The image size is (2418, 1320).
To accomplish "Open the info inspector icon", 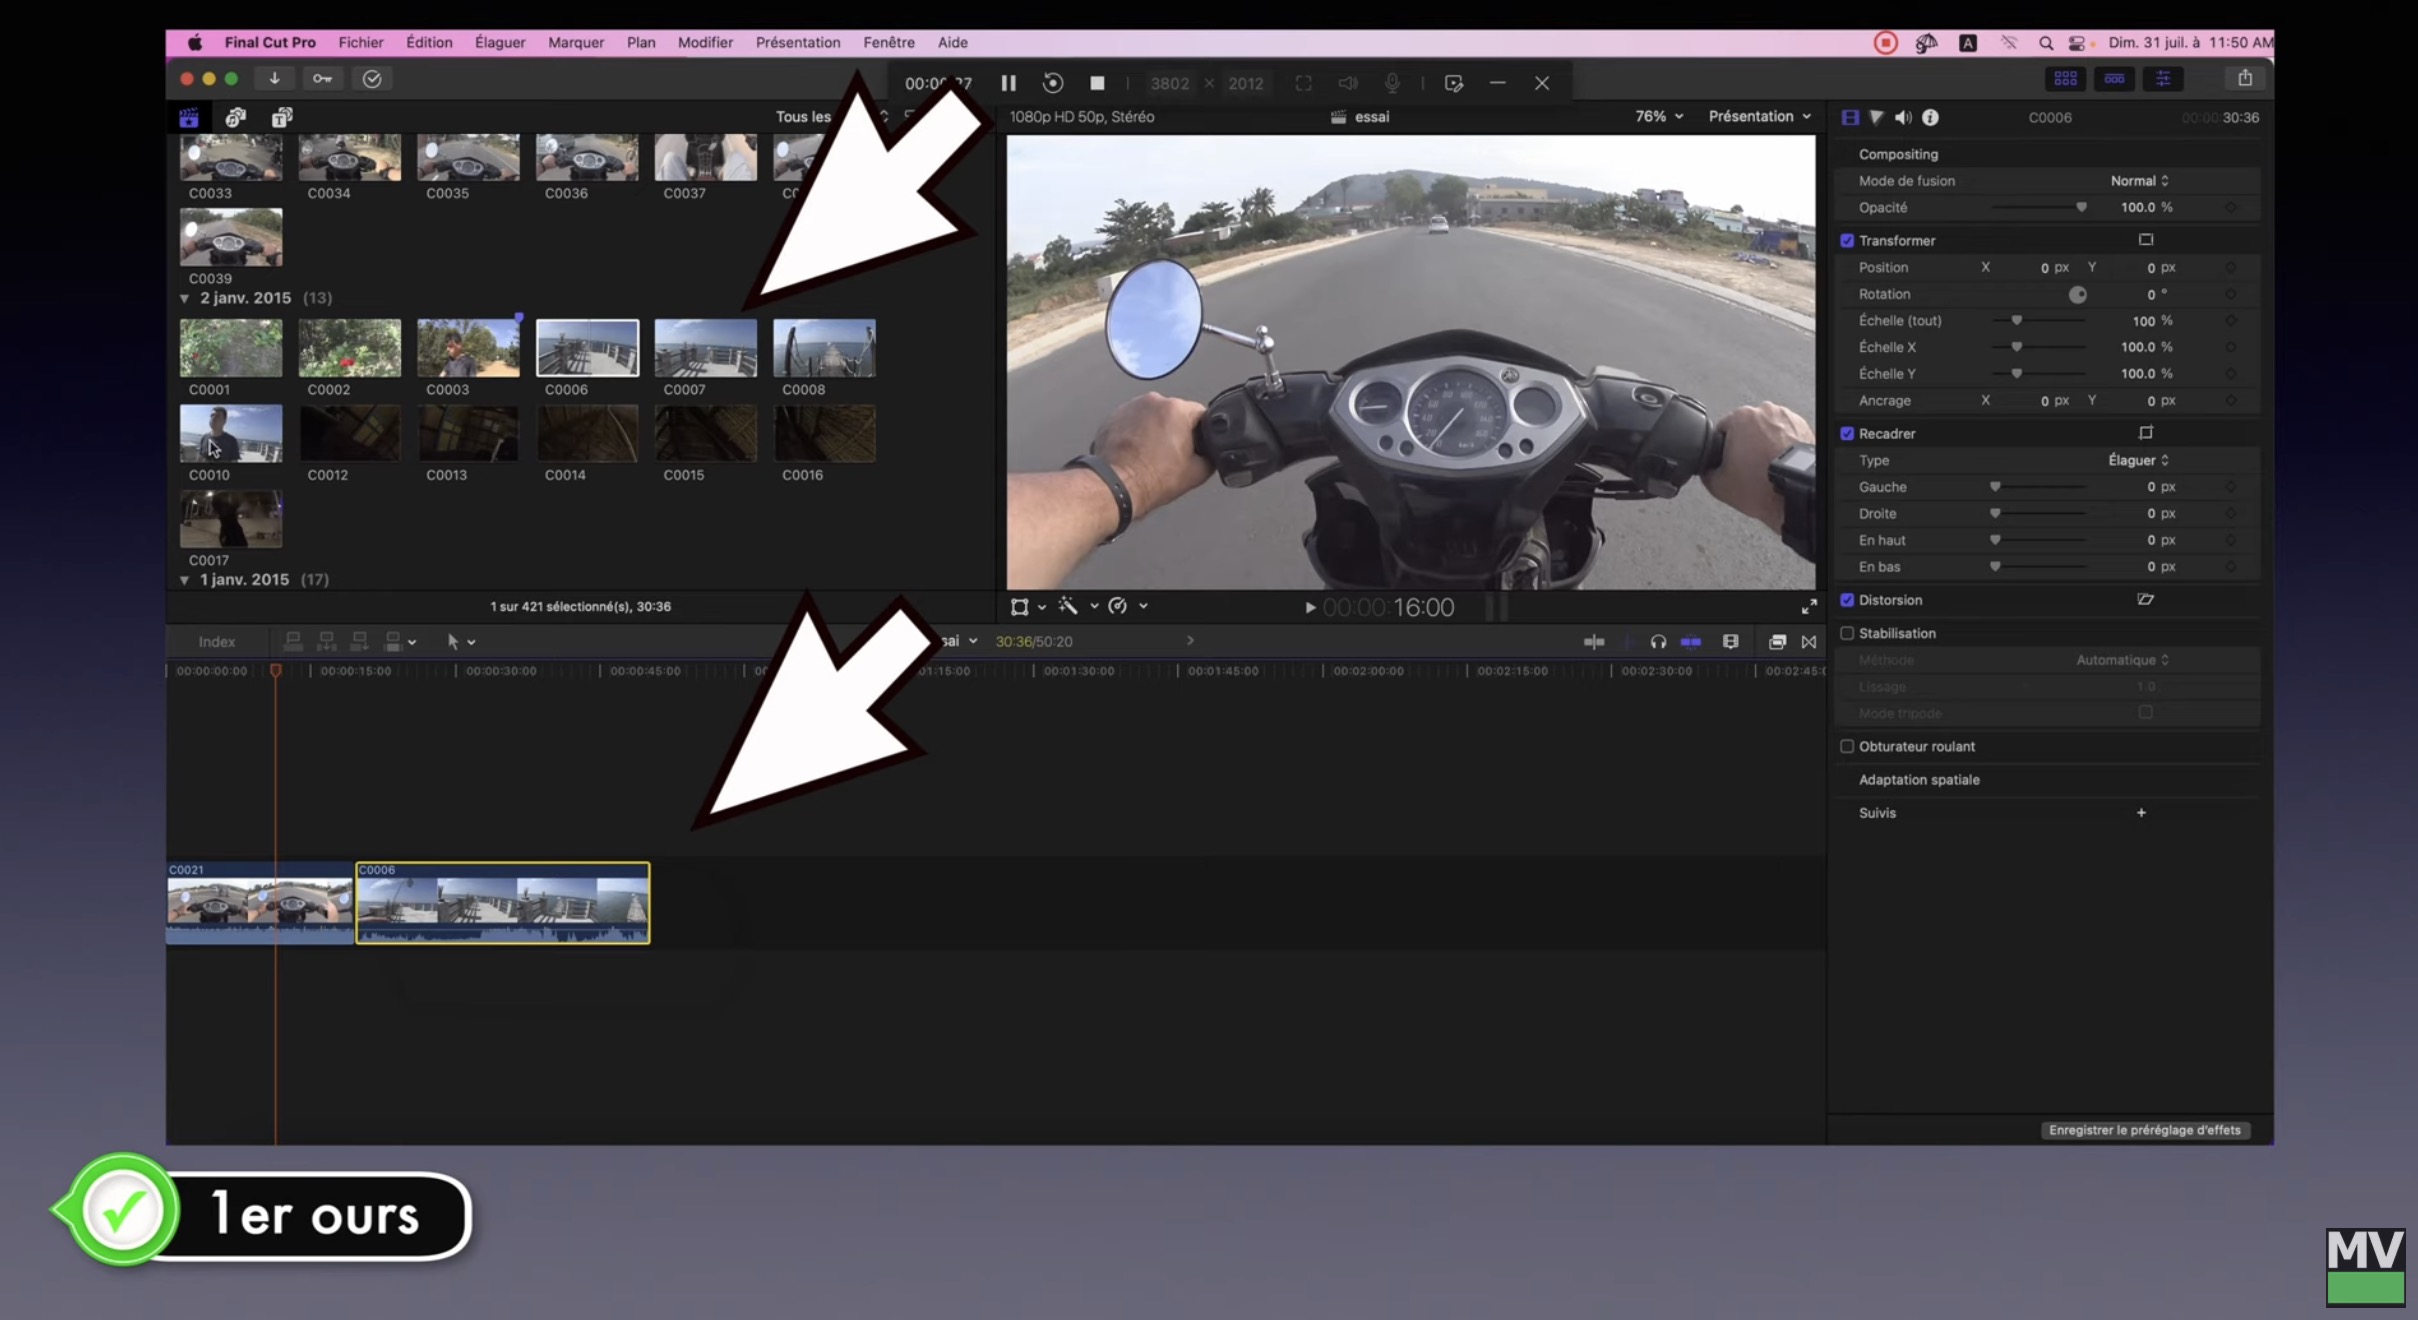I will coord(1930,118).
